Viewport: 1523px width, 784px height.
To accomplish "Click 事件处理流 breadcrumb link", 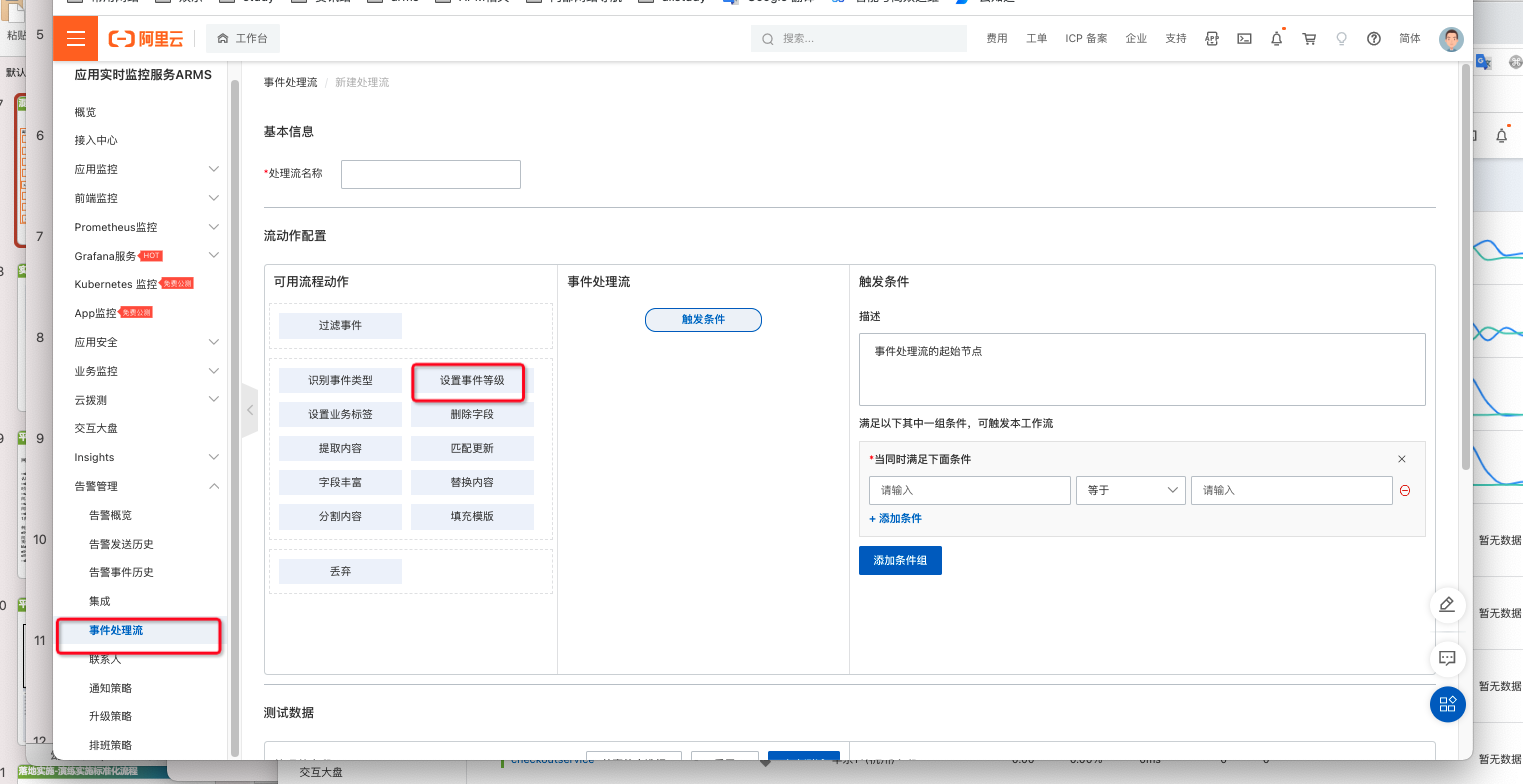I will (290, 82).
